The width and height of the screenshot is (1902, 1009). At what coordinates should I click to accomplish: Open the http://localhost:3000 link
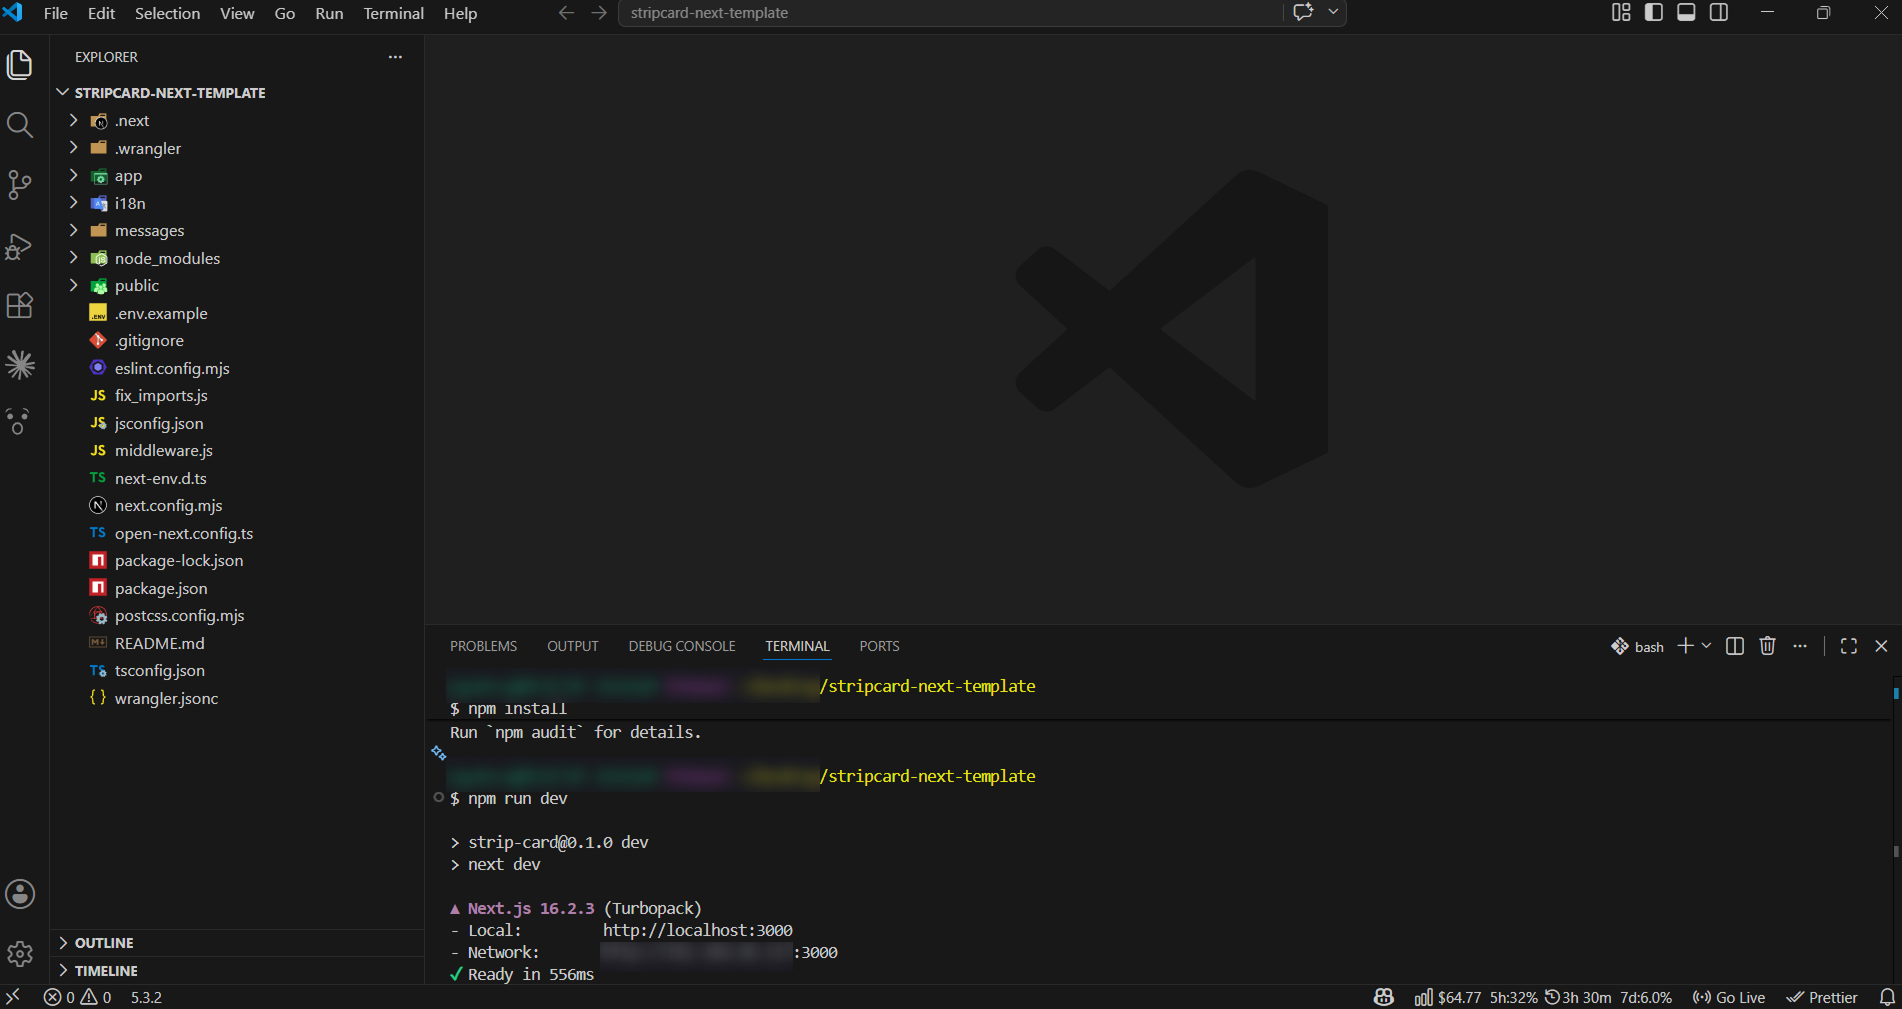tap(698, 930)
